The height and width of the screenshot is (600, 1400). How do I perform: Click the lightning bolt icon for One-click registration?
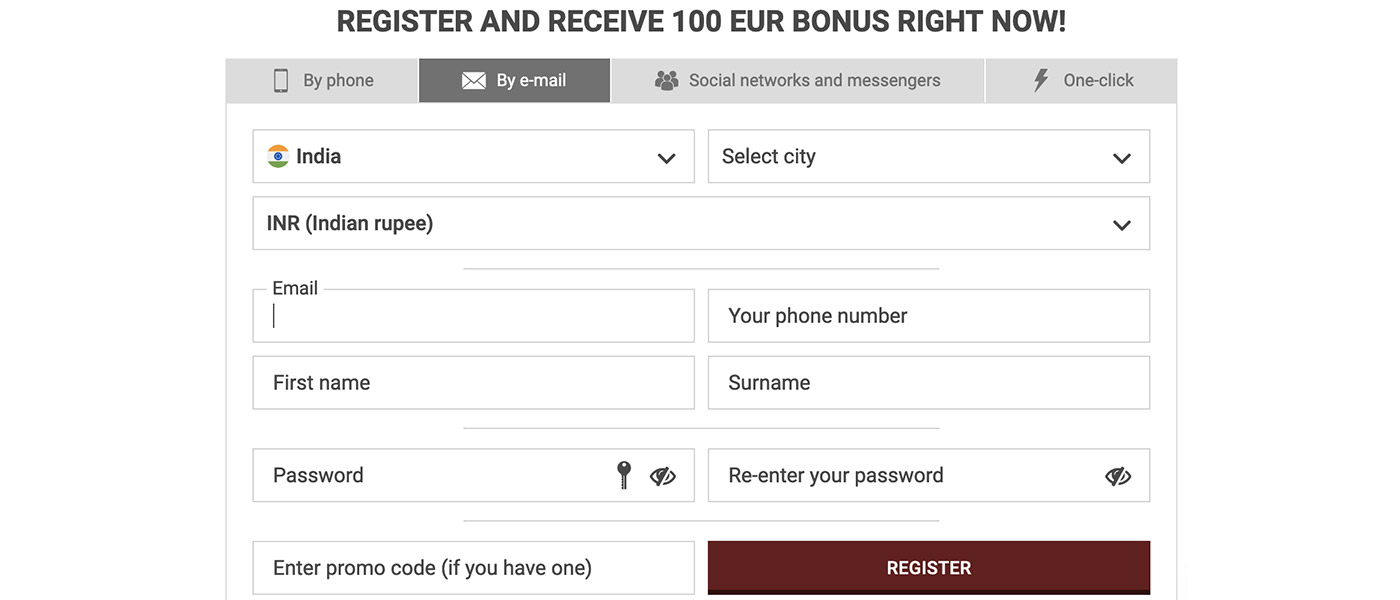tap(1040, 79)
